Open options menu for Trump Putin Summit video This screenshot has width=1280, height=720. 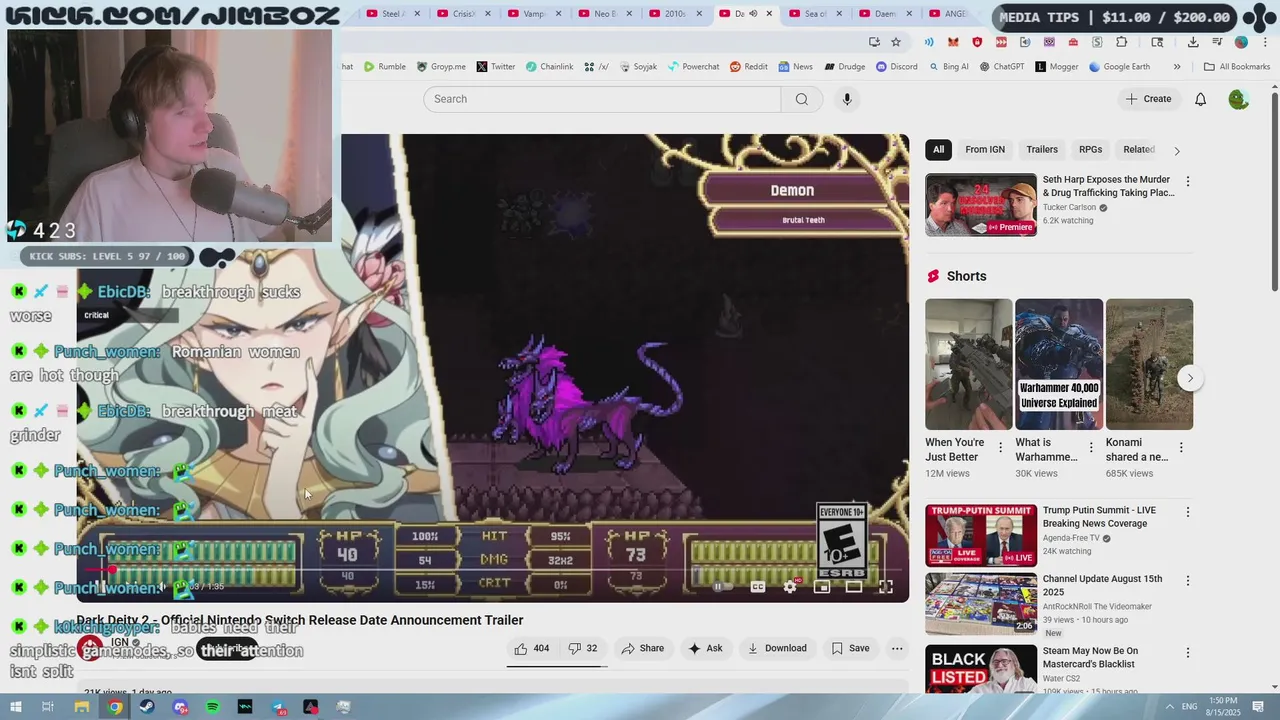point(1187,512)
